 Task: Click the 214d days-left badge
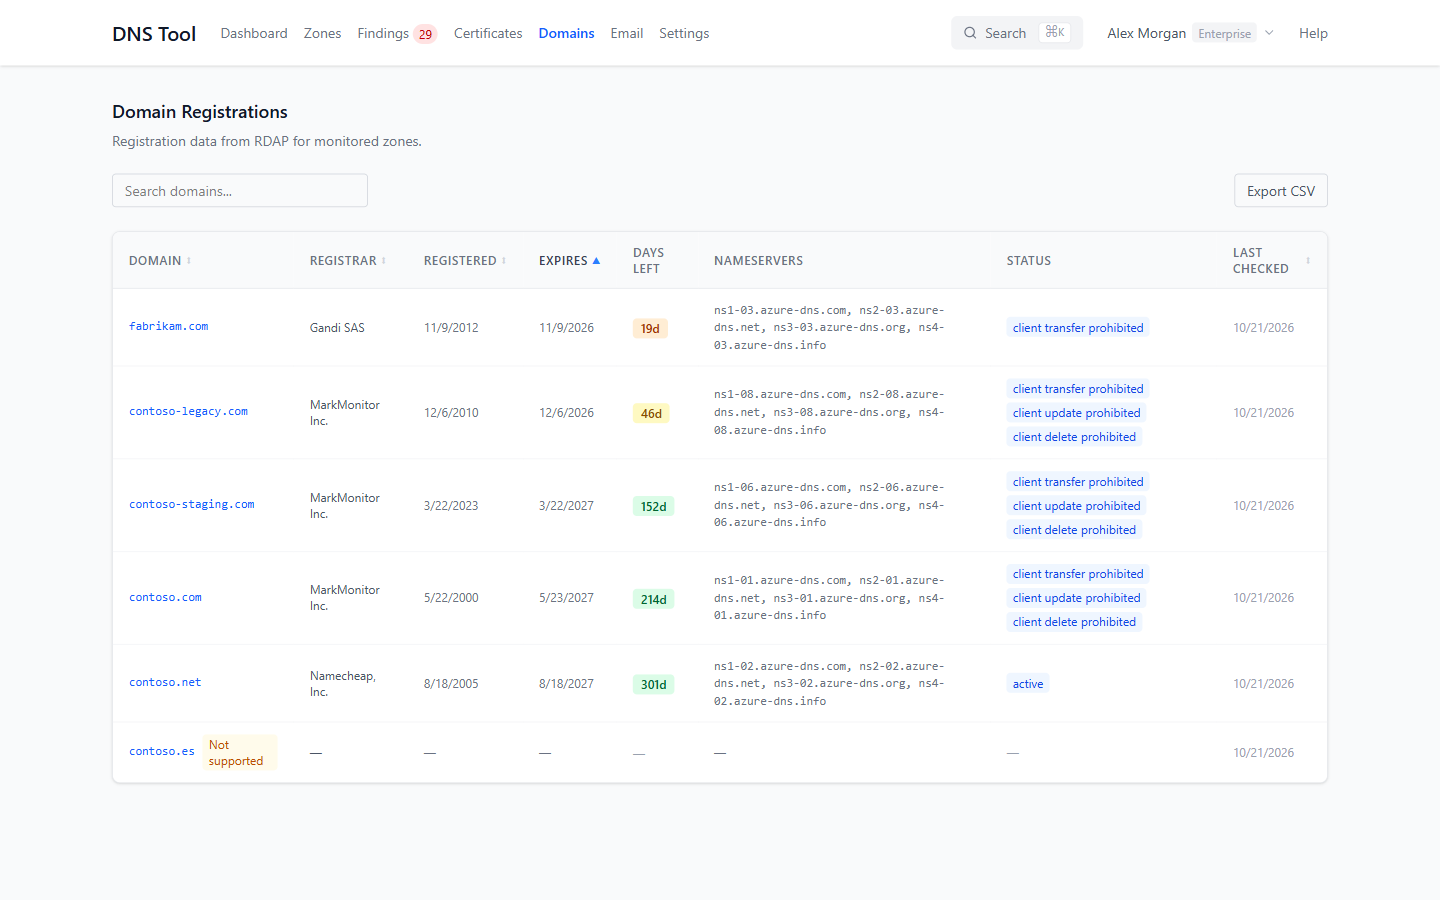click(654, 599)
